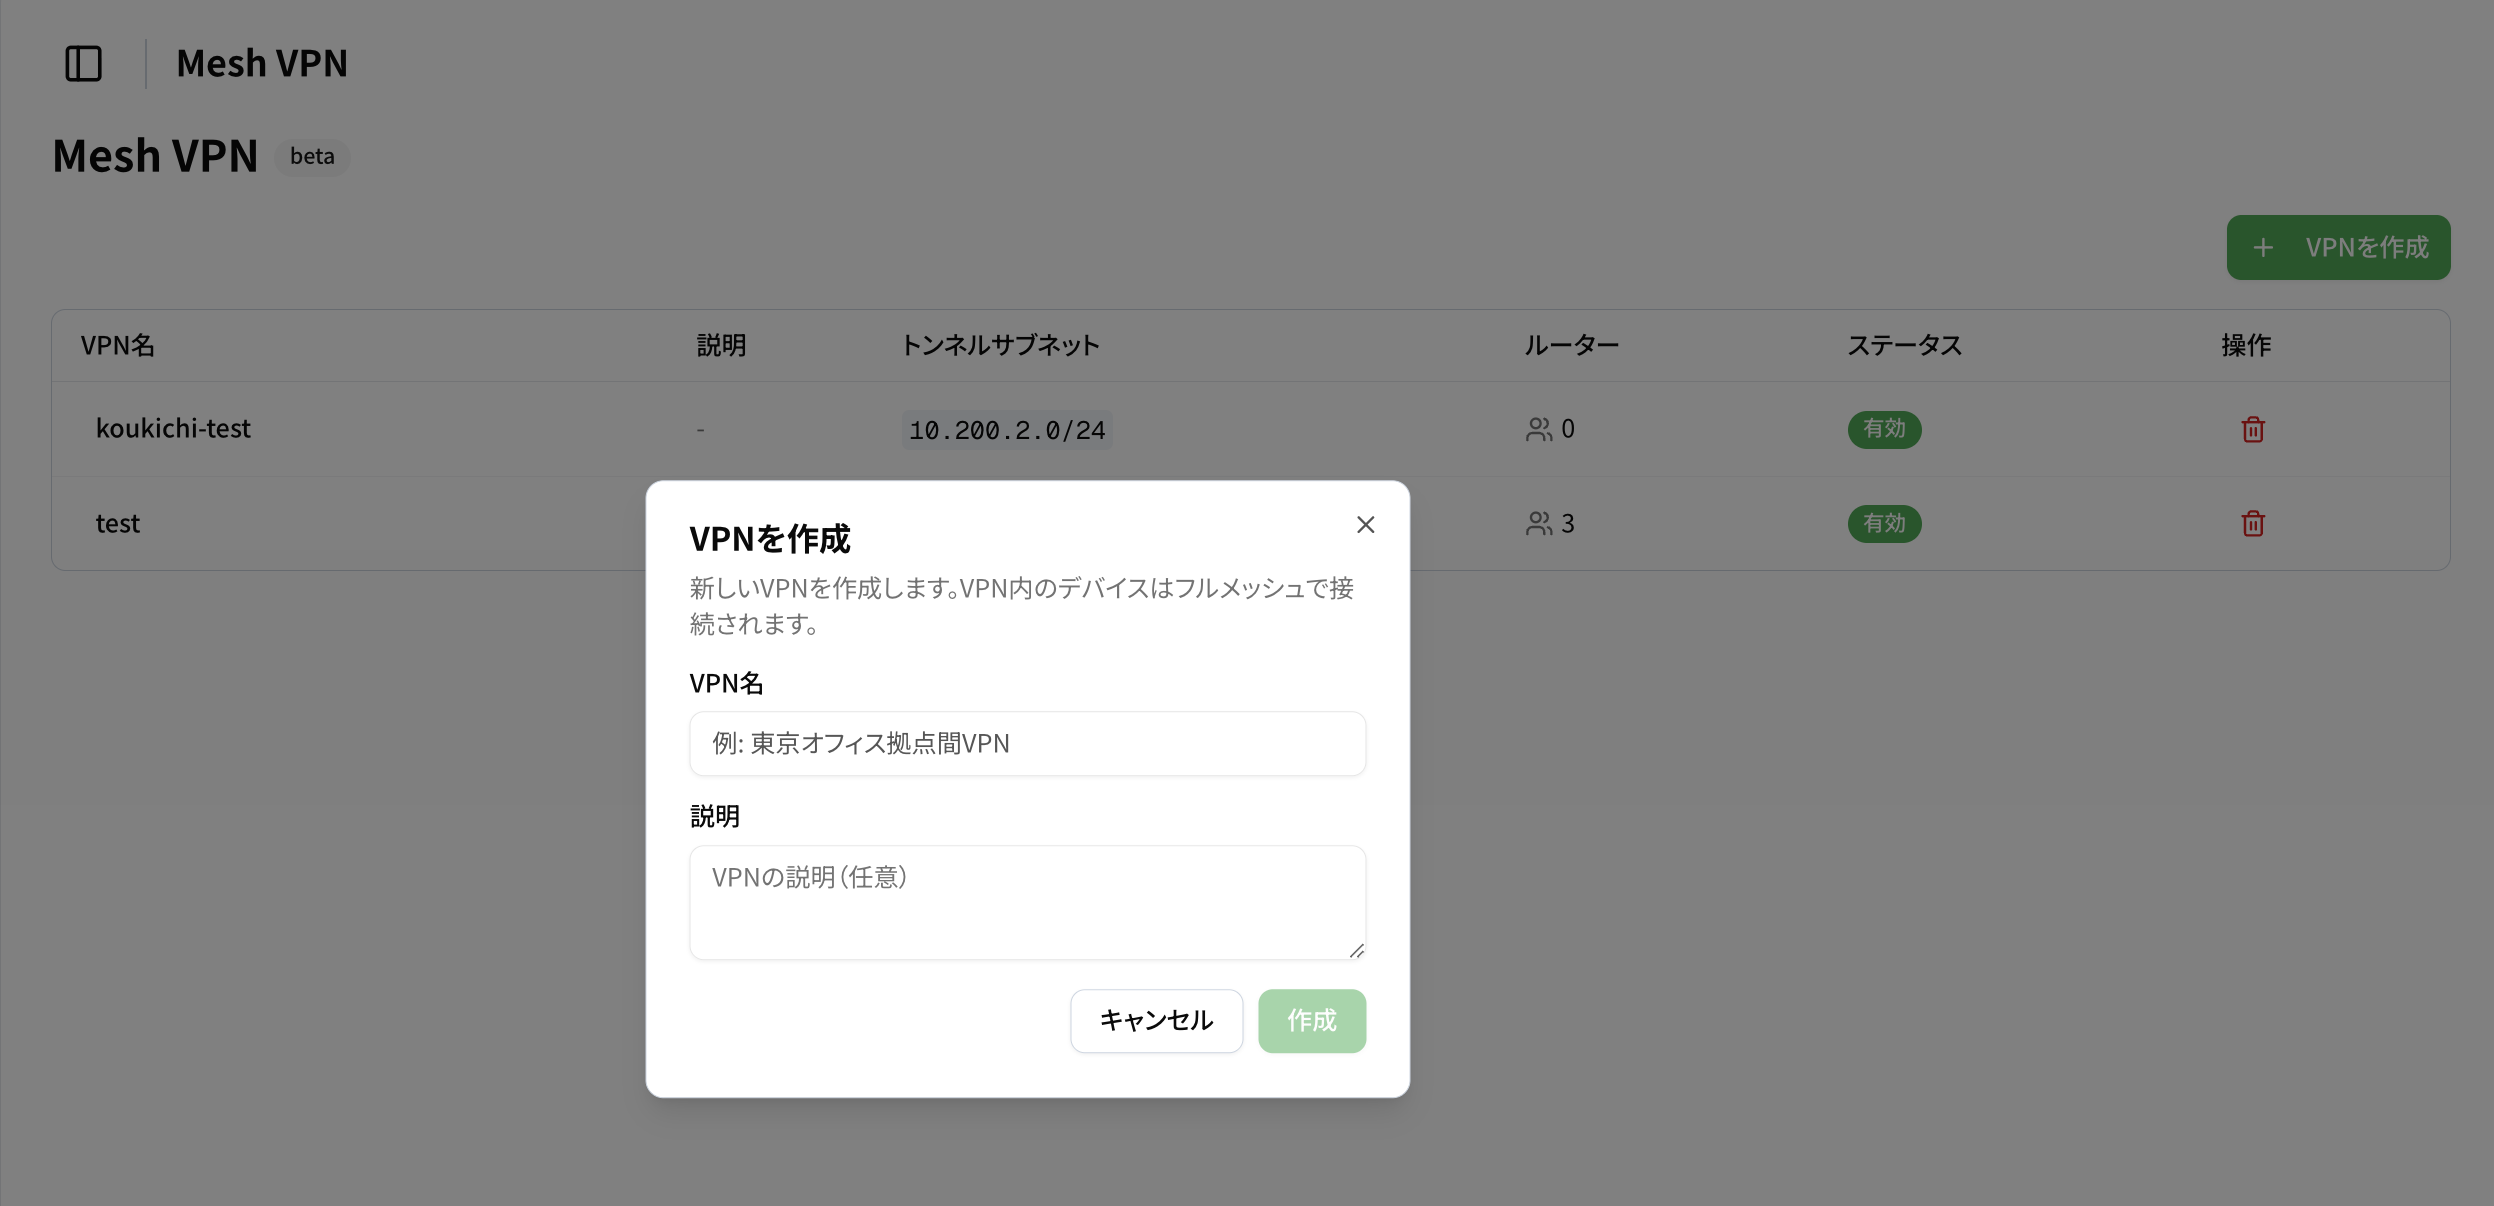Click the trash icon for test VPN
The image size is (2494, 1206).
pyautogui.click(x=2252, y=524)
